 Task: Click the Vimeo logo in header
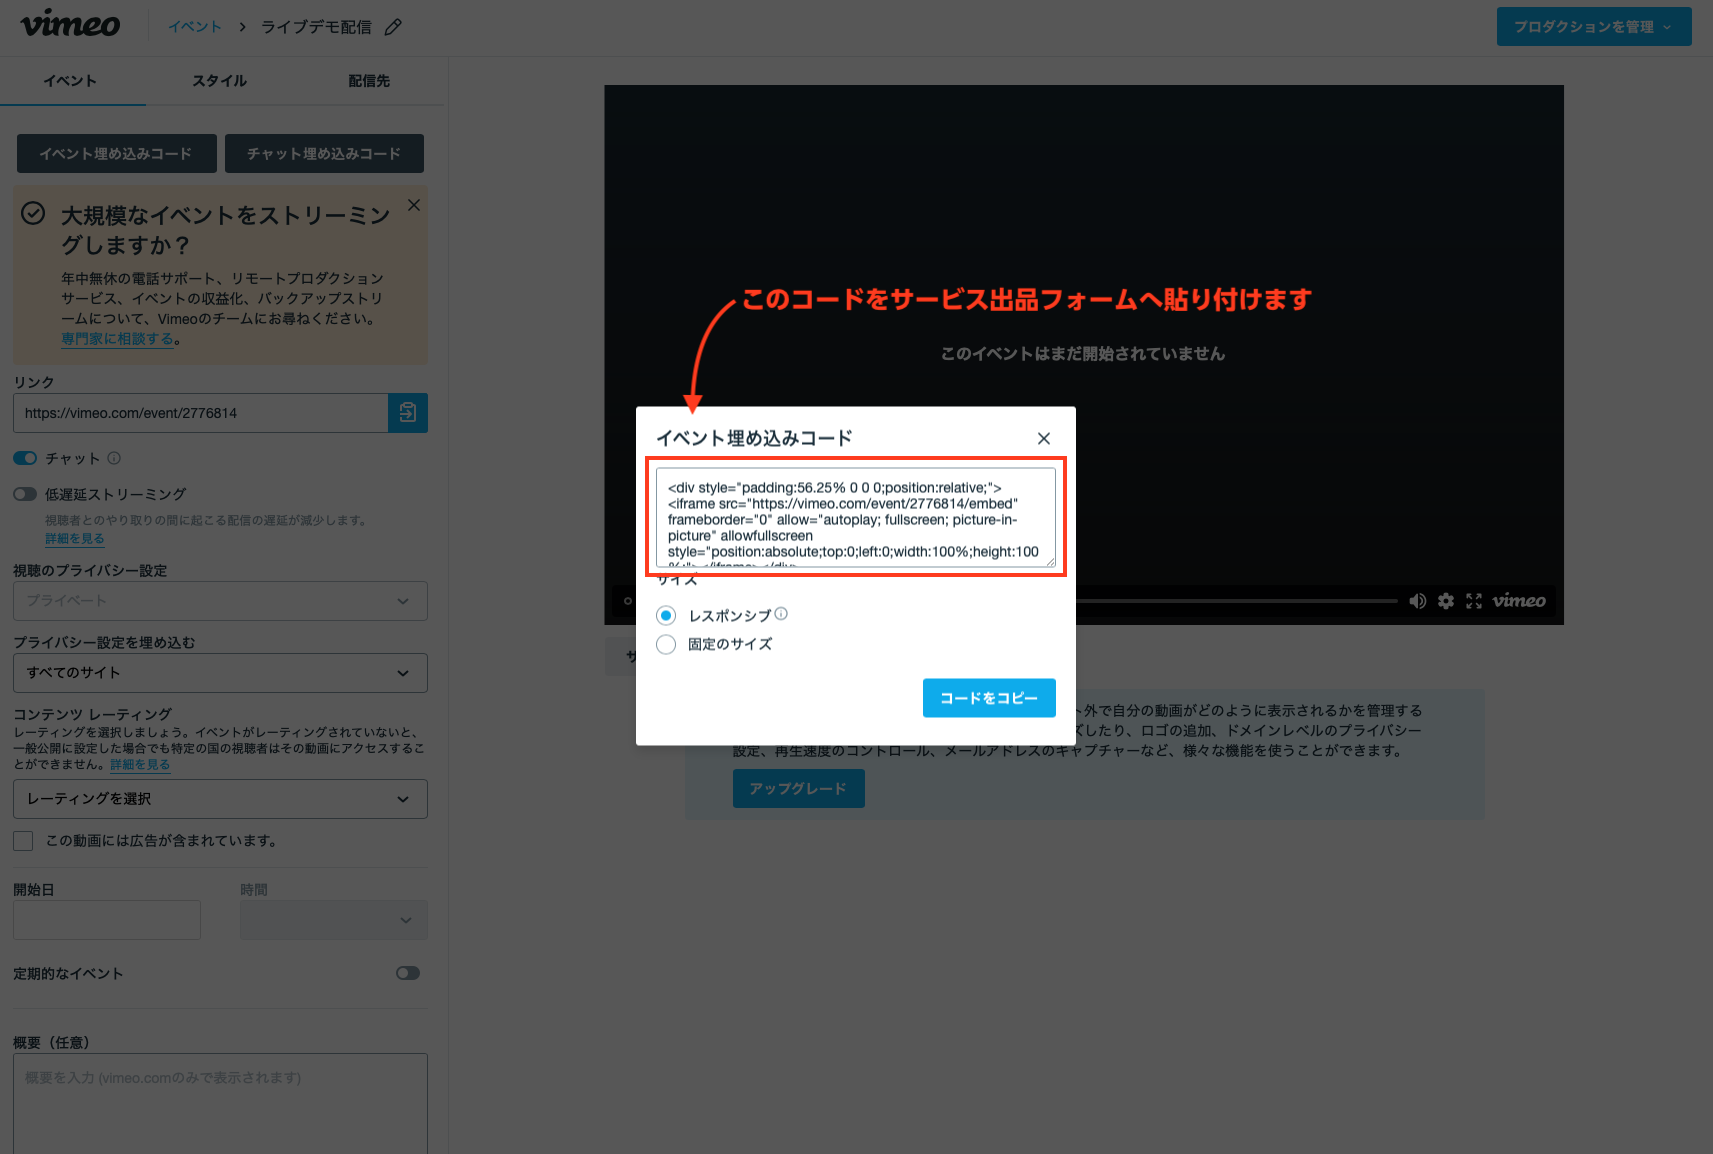click(70, 25)
